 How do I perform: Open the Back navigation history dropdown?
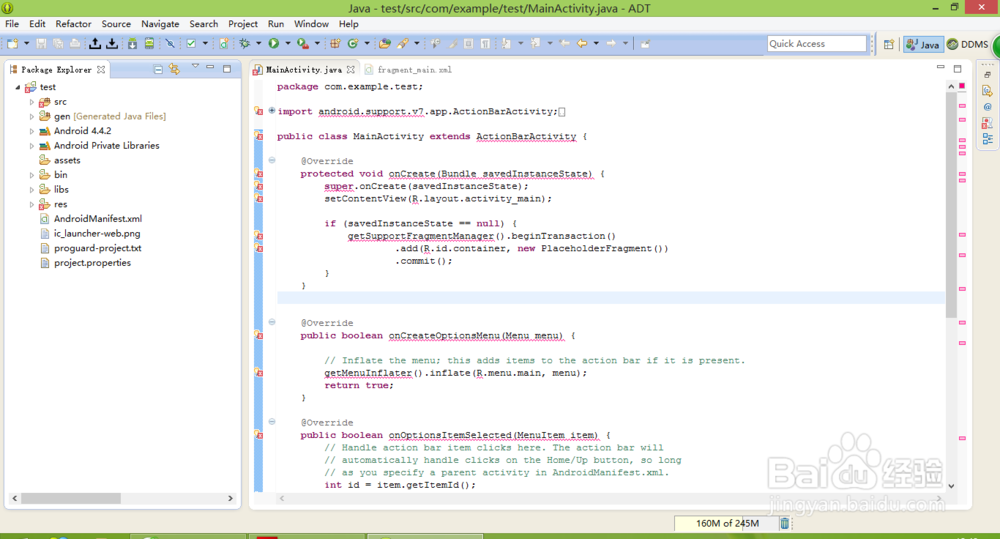pyautogui.click(x=596, y=43)
